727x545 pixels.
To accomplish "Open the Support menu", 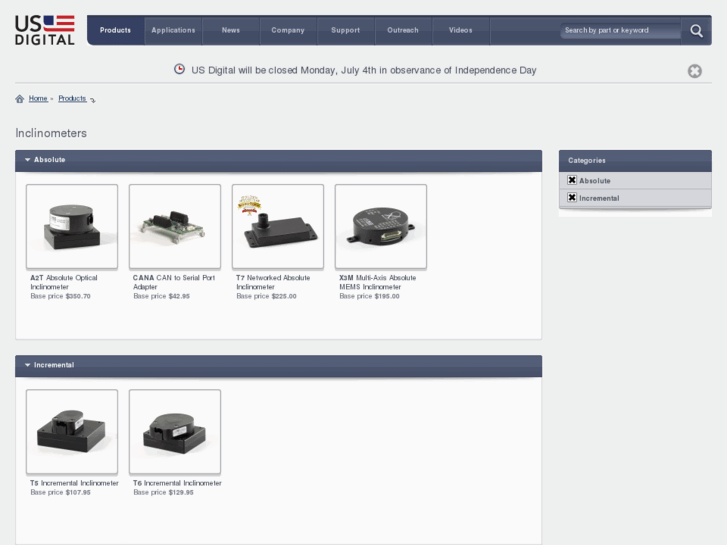I will pyautogui.click(x=345, y=30).
